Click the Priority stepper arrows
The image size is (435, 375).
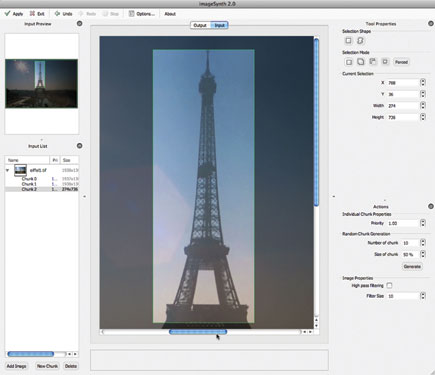pyautogui.click(x=423, y=223)
